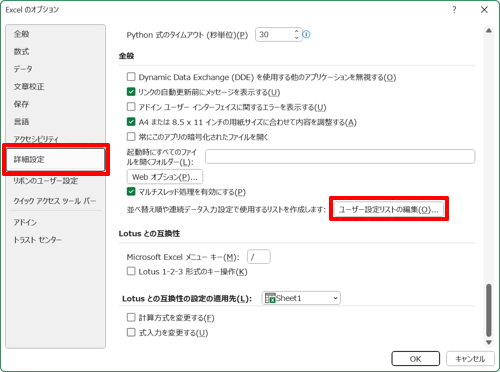Click the startup folder path input field
Image resolution: width=500 pixels, height=372 pixels.
340,156
